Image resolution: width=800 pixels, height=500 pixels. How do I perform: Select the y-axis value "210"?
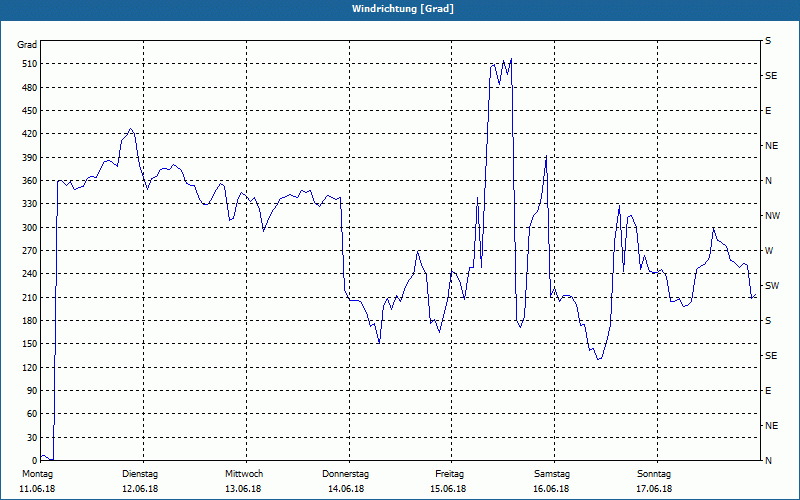(x=30, y=297)
